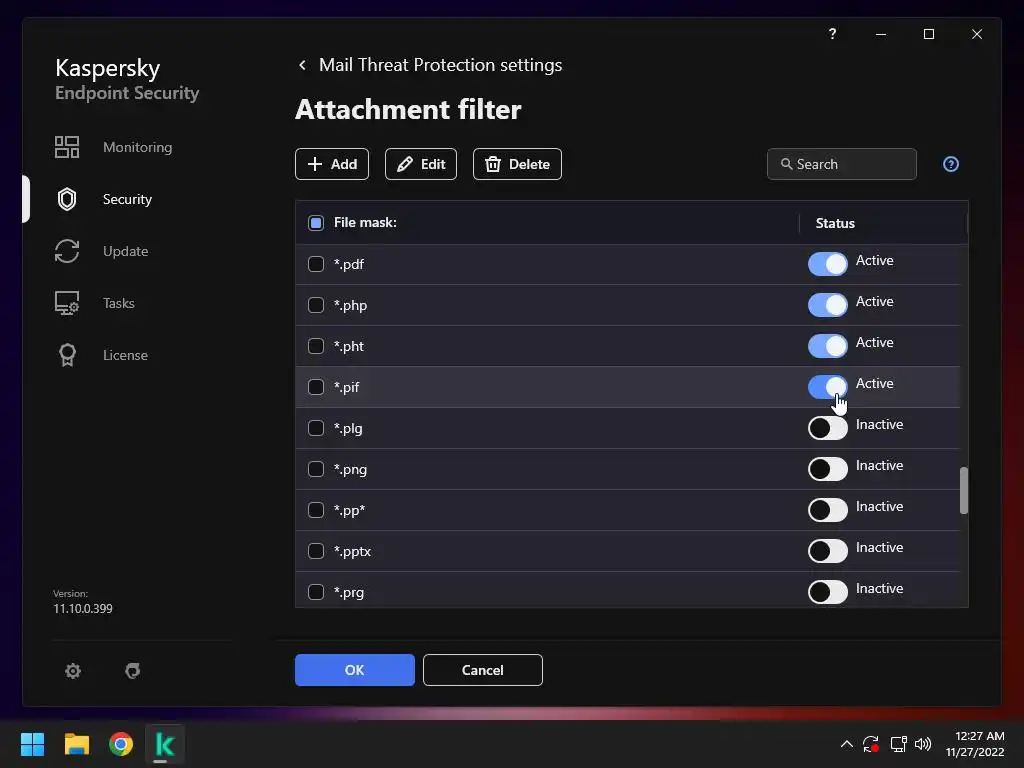
Task: Click the Update arrows icon
Action: pyautogui.click(x=67, y=251)
